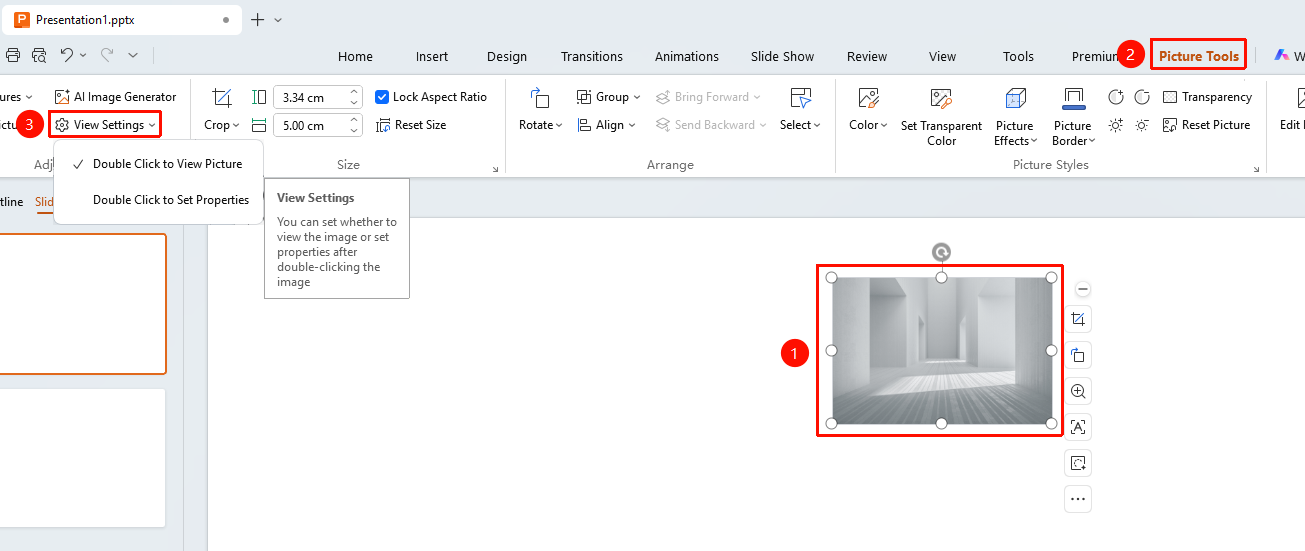Click the Crop tool icon in ribbon
1305x551 pixels.
coord(222,97)
